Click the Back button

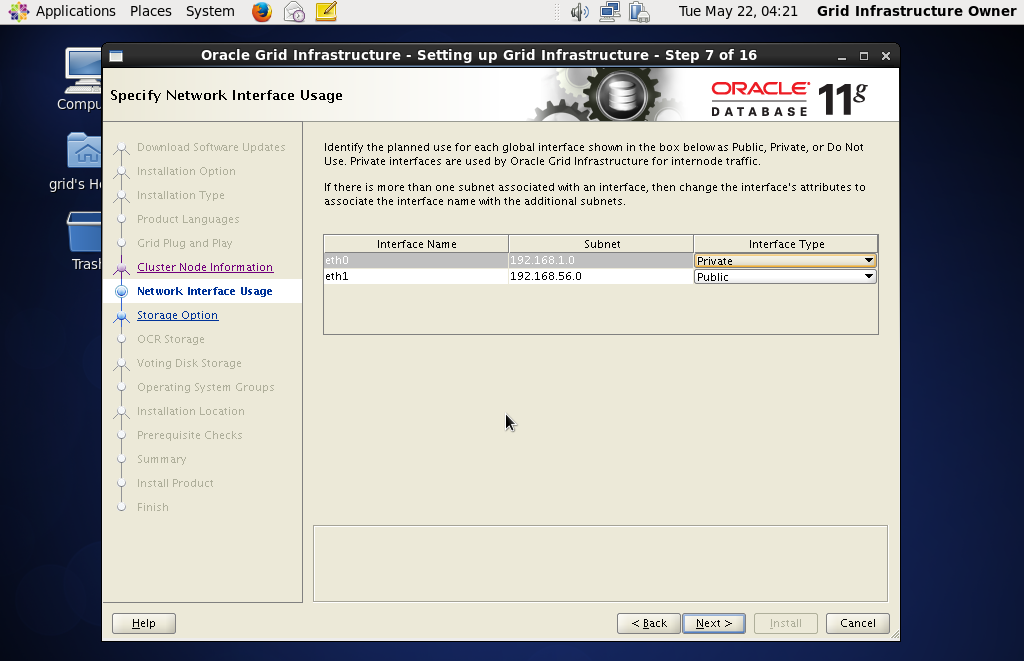(648, 623)
